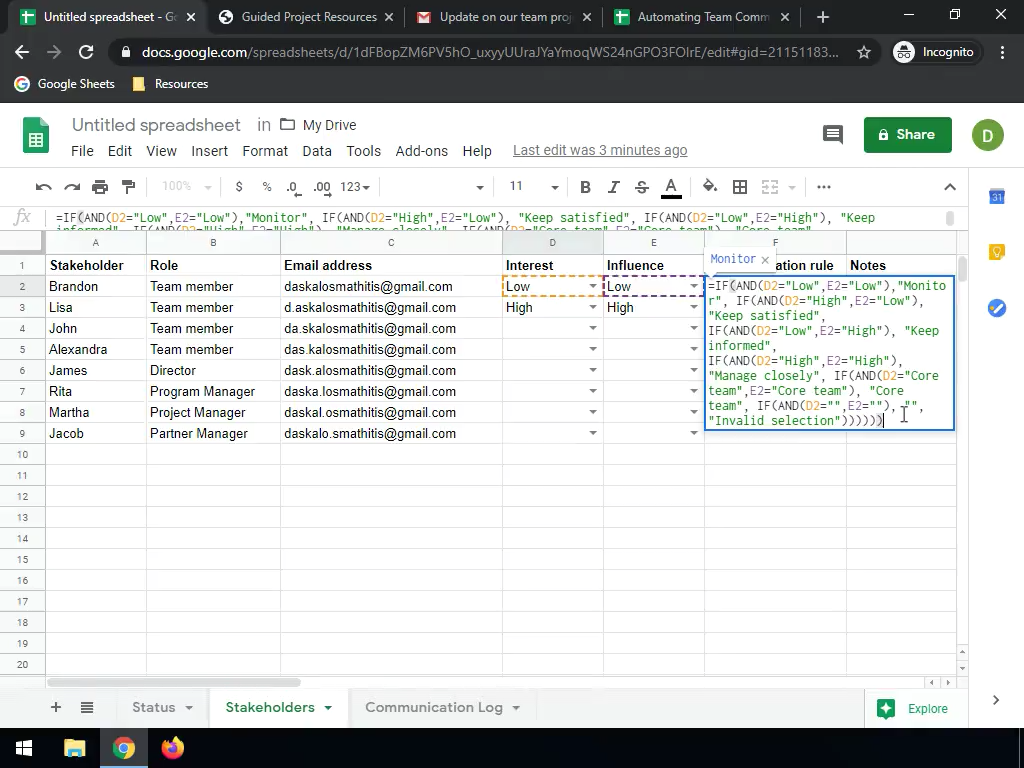Expand the Interest dropdown for Lisa
The width and height of the screenshot is (1024, 768).
click(592, 308)
